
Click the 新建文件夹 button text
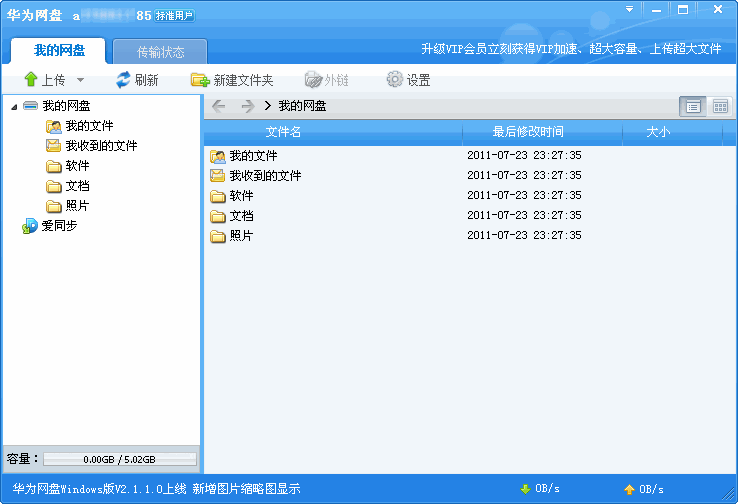pyautogui.click(x=243, y=80)
